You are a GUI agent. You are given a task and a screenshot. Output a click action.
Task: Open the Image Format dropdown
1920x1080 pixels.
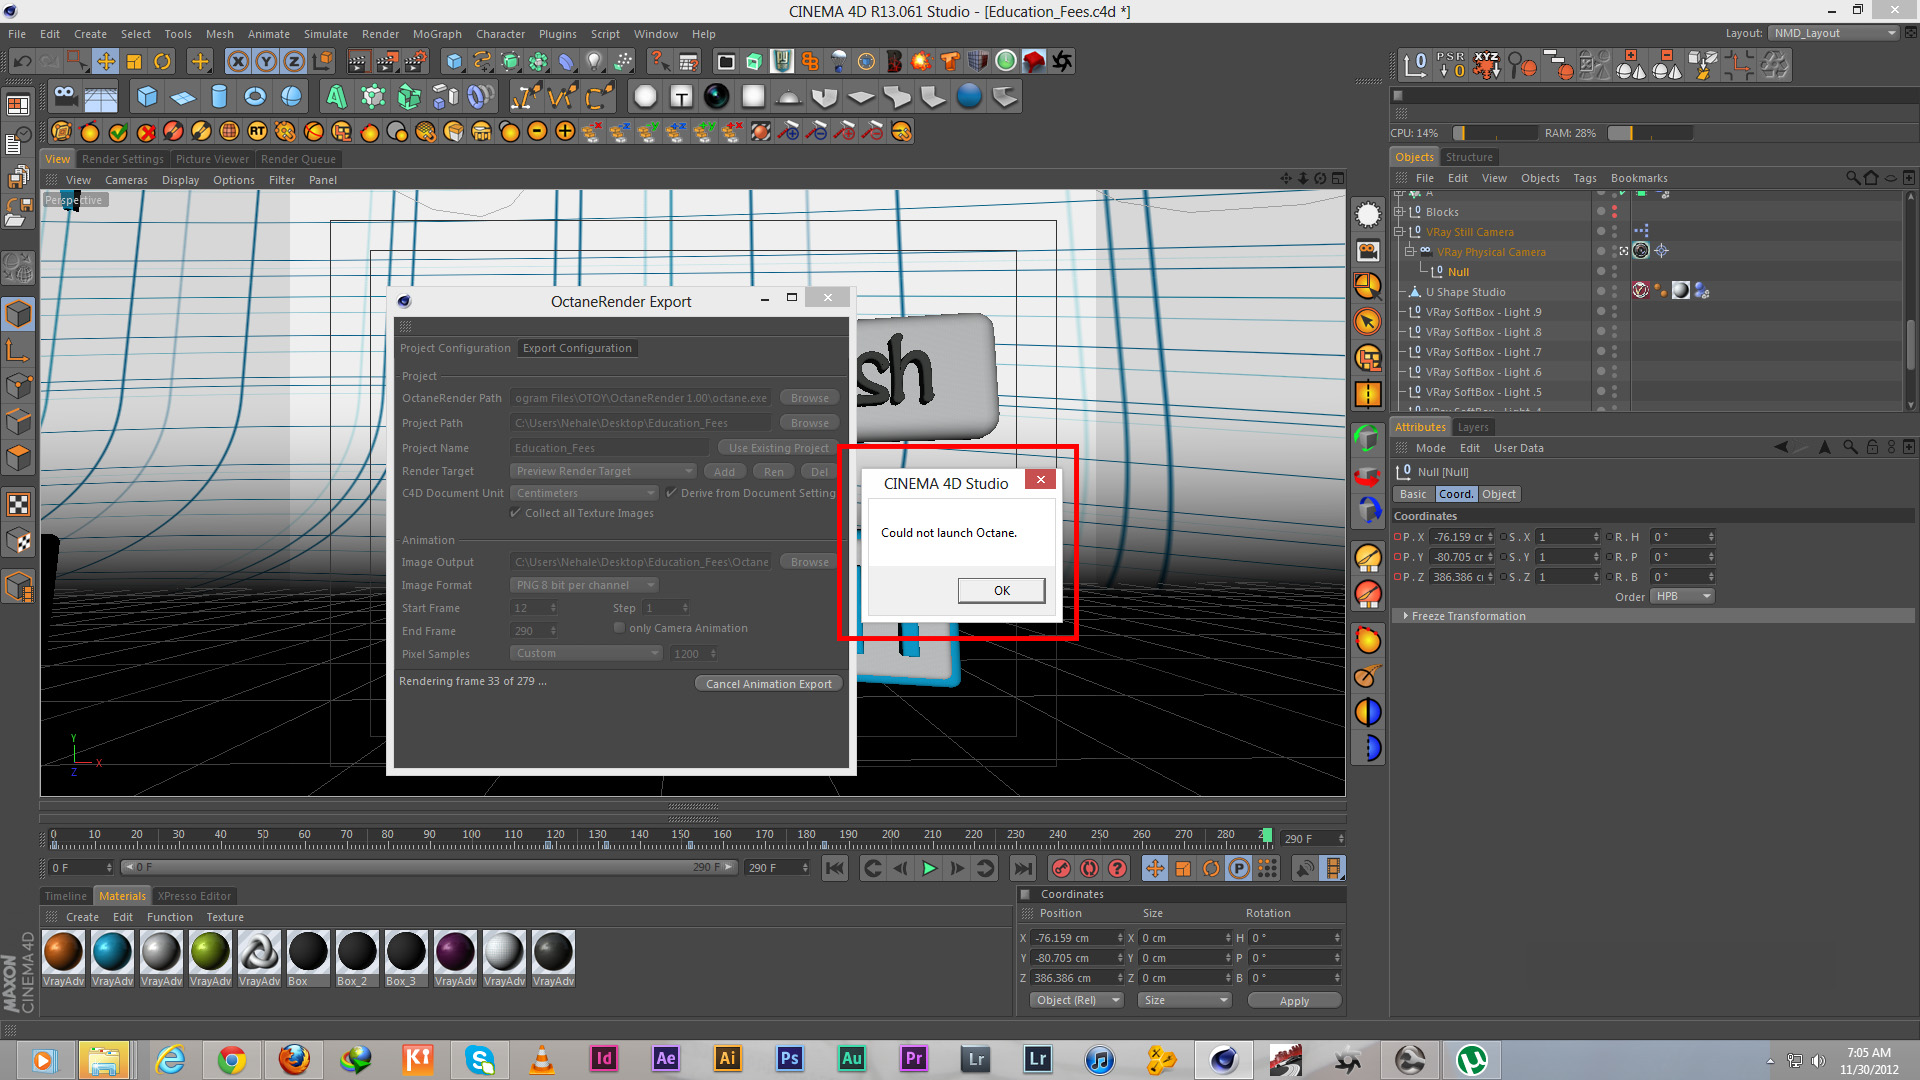click(x=585, y=585)
